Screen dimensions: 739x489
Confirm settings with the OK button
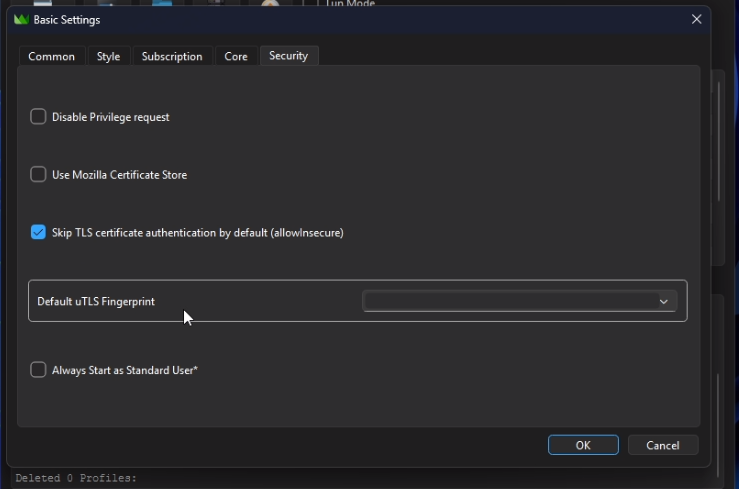(583, 445)
